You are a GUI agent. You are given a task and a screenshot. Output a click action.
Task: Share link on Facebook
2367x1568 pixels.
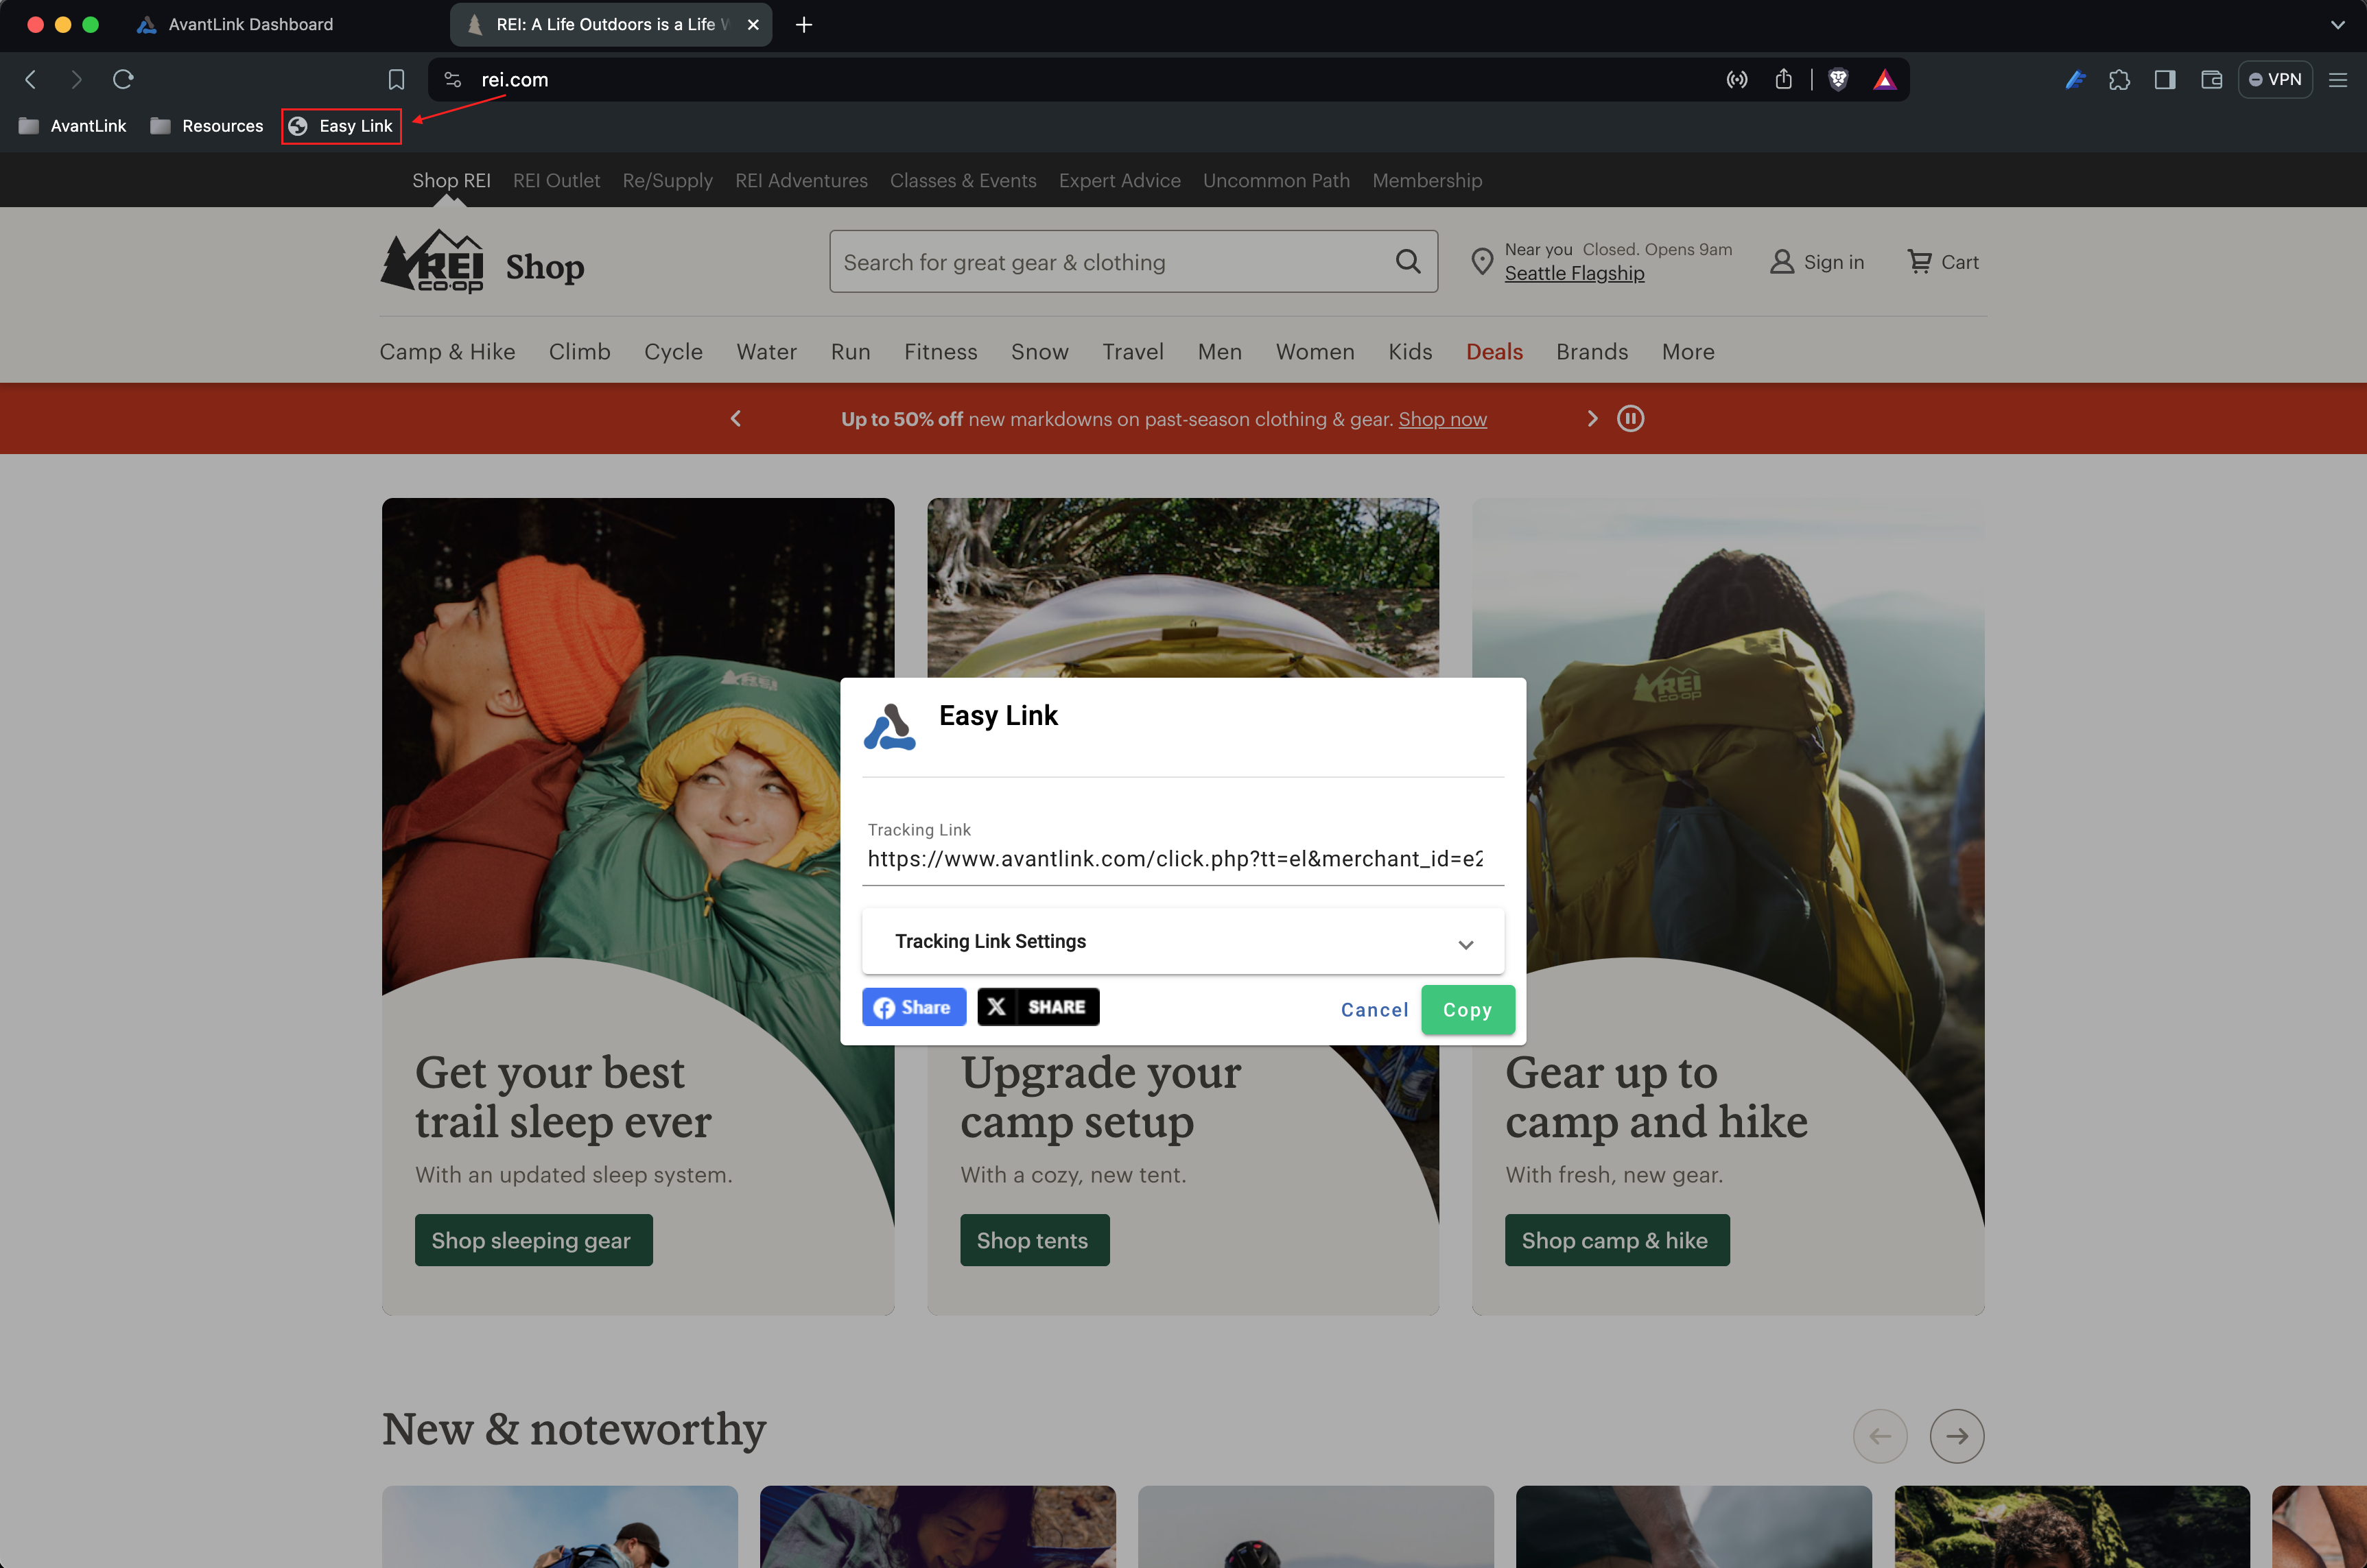[x=914, y=1007]
